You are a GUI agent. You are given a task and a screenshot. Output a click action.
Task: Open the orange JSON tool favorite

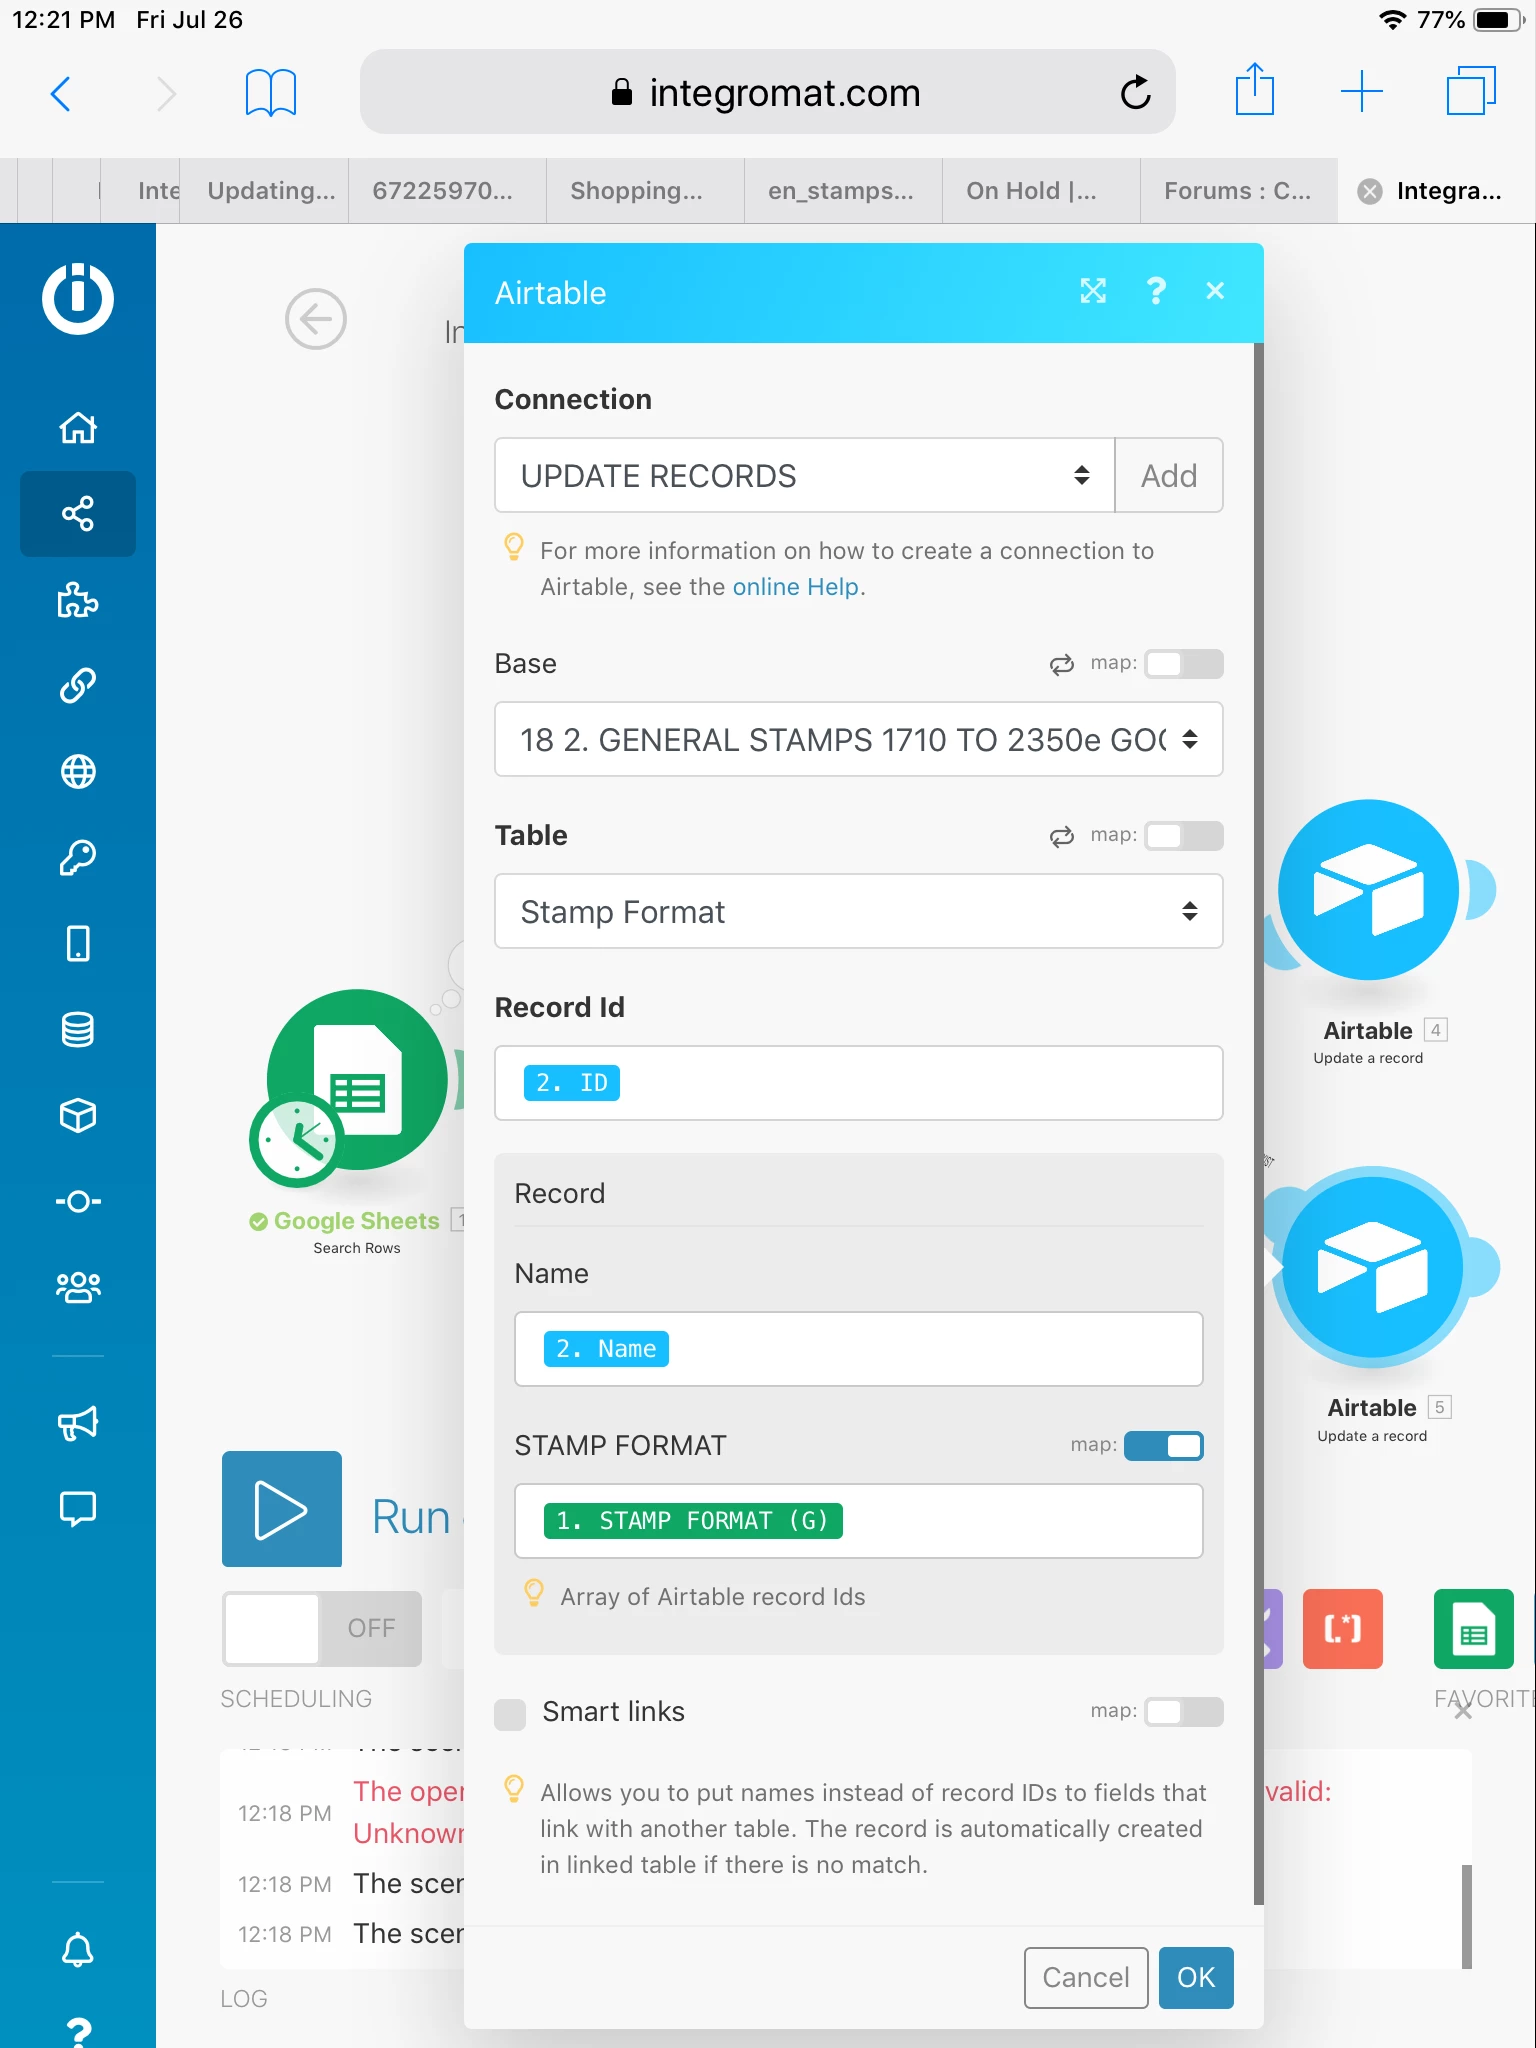tap(1343, 1629)
